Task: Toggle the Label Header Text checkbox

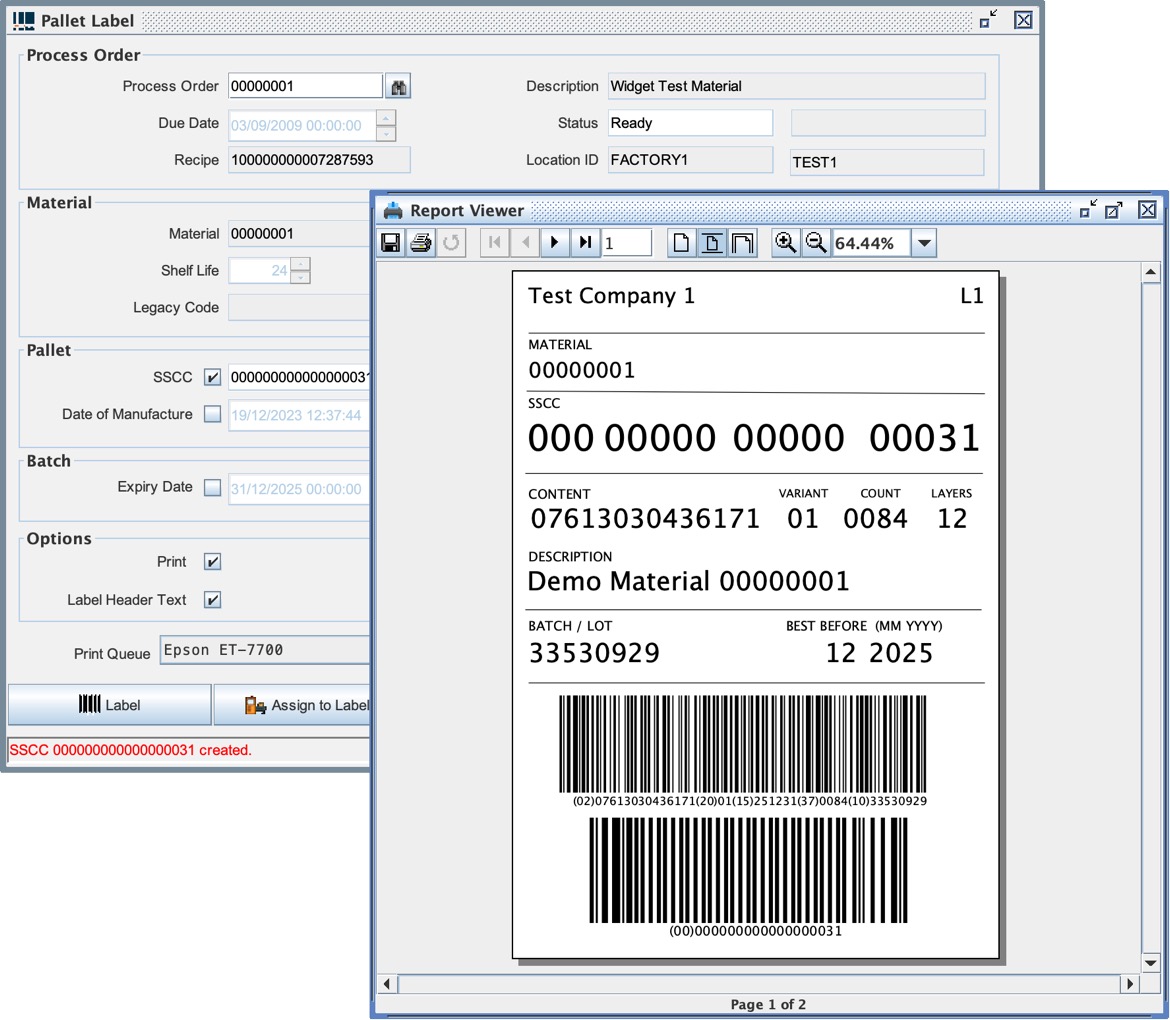Action: [x=212, y=600]
